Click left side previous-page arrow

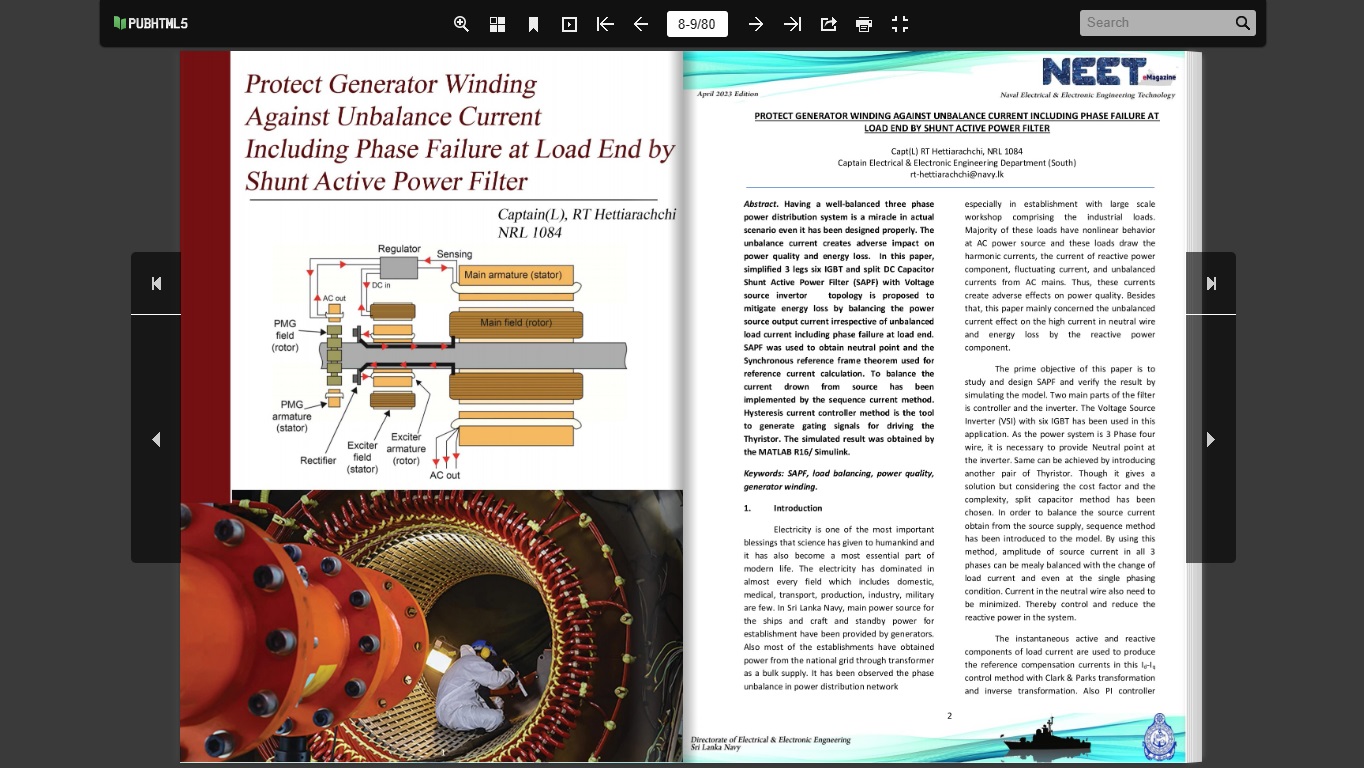tap(156, 439)
